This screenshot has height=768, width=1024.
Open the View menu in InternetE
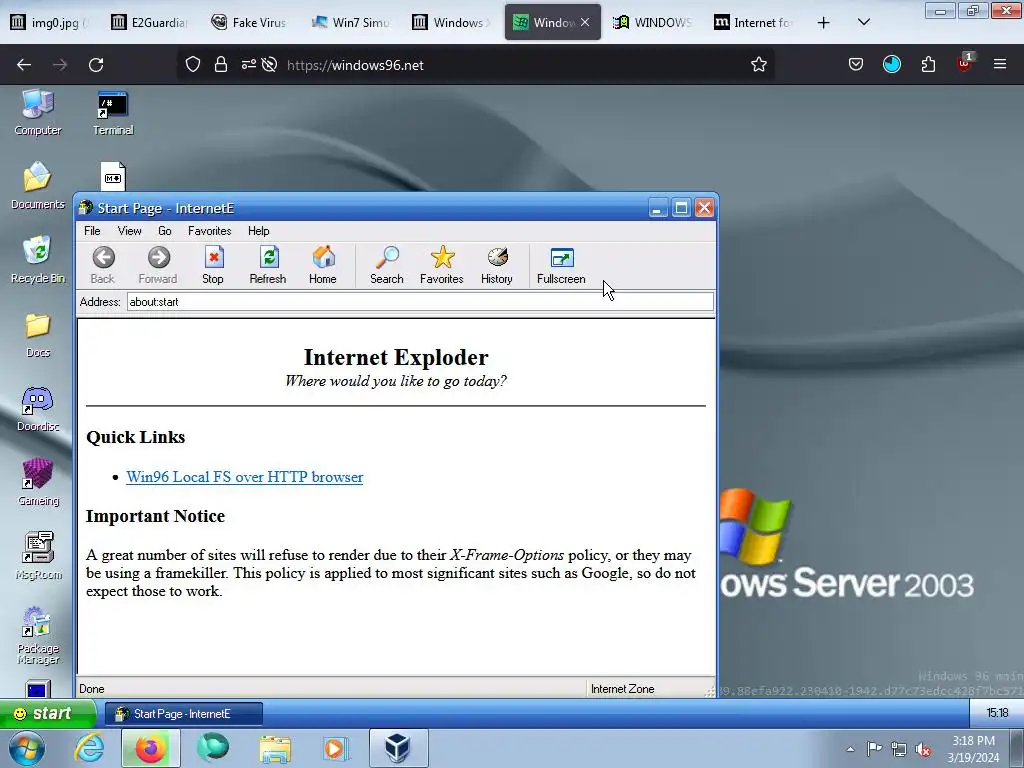129,231
